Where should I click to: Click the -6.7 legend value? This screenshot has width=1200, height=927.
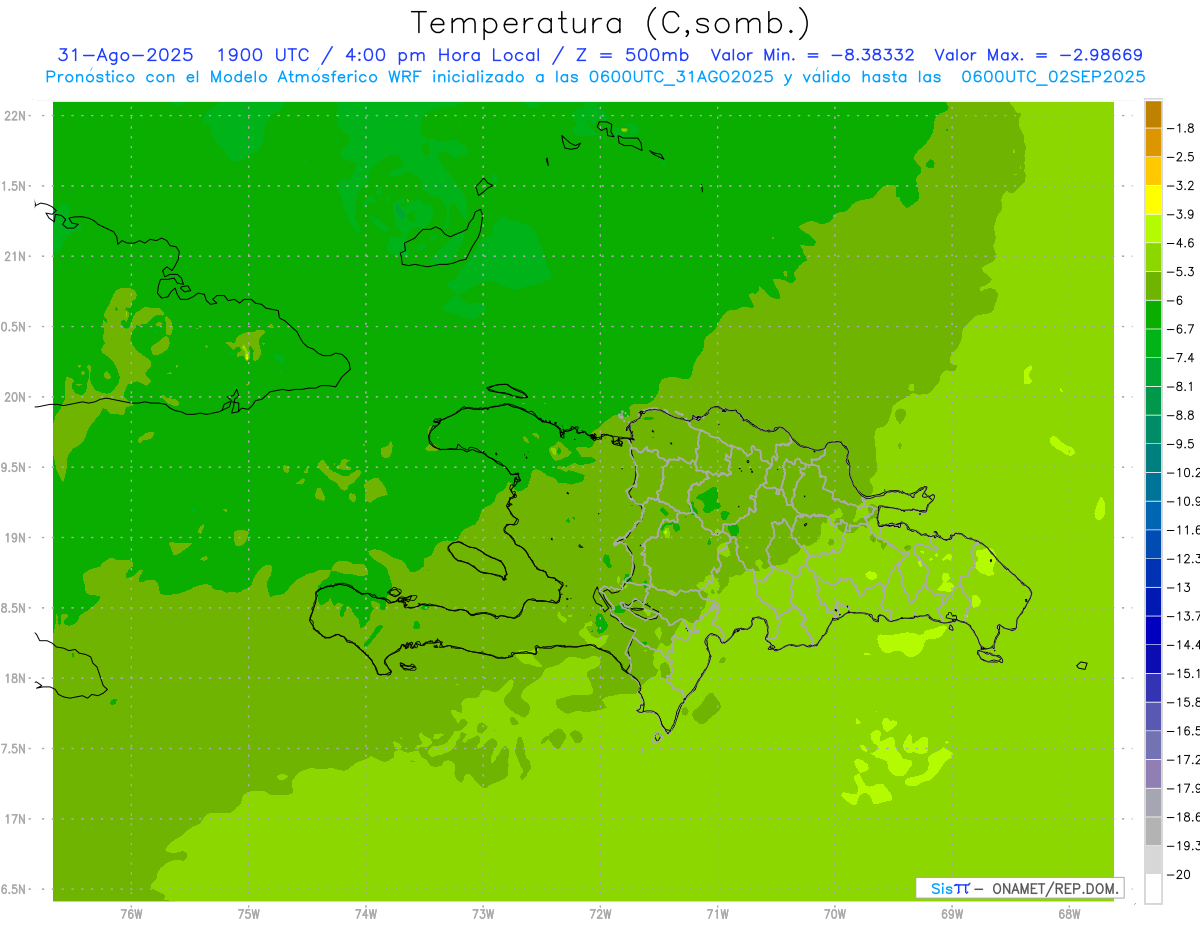pyautogui.click(x=1181, y=329)
